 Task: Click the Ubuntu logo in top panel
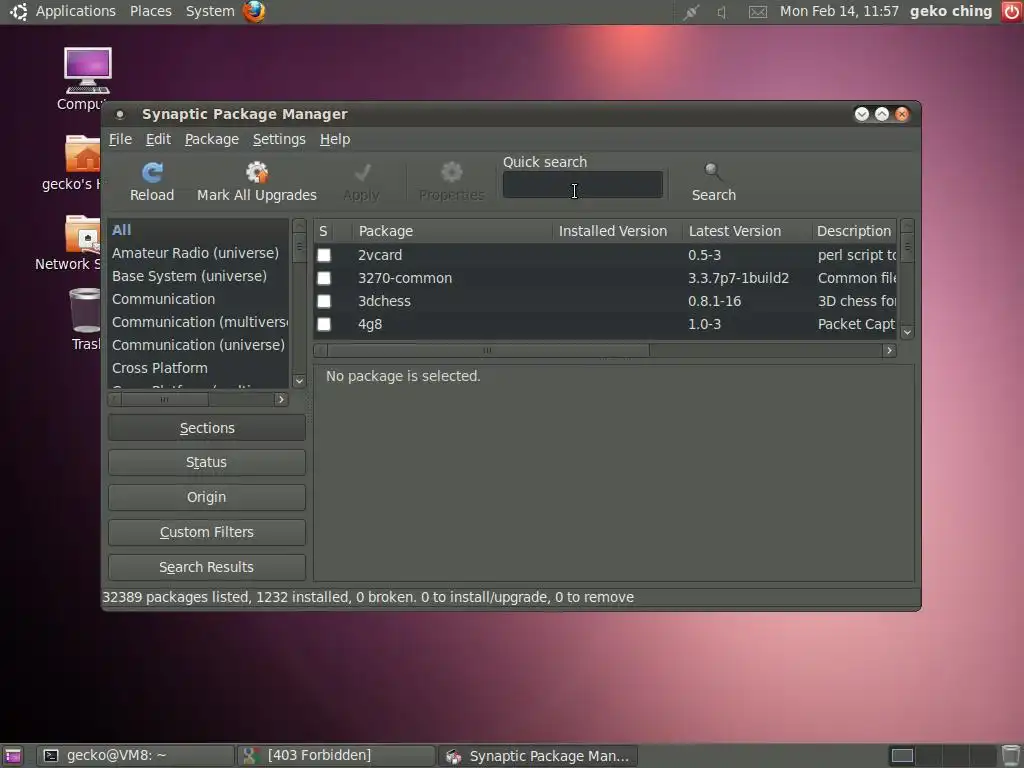point(18,11)
